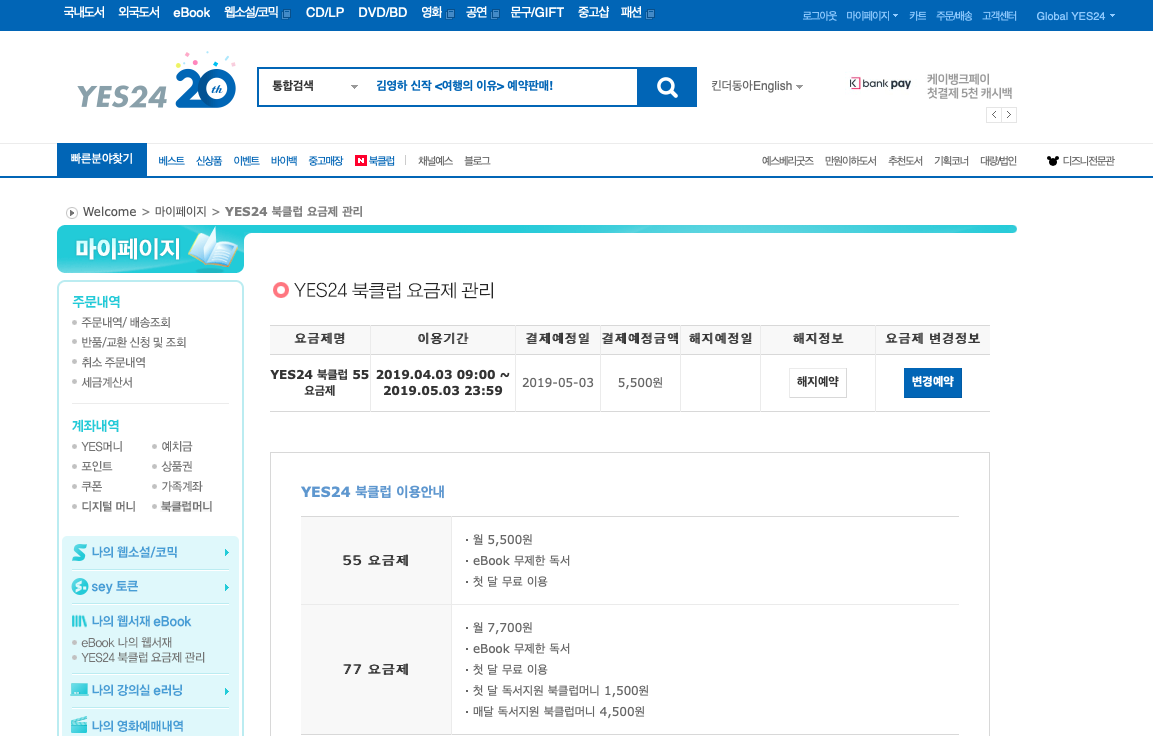Open 북클럽머니 sidebar link
Viewport: 1153px width, 736px height.
click(187, 507)
